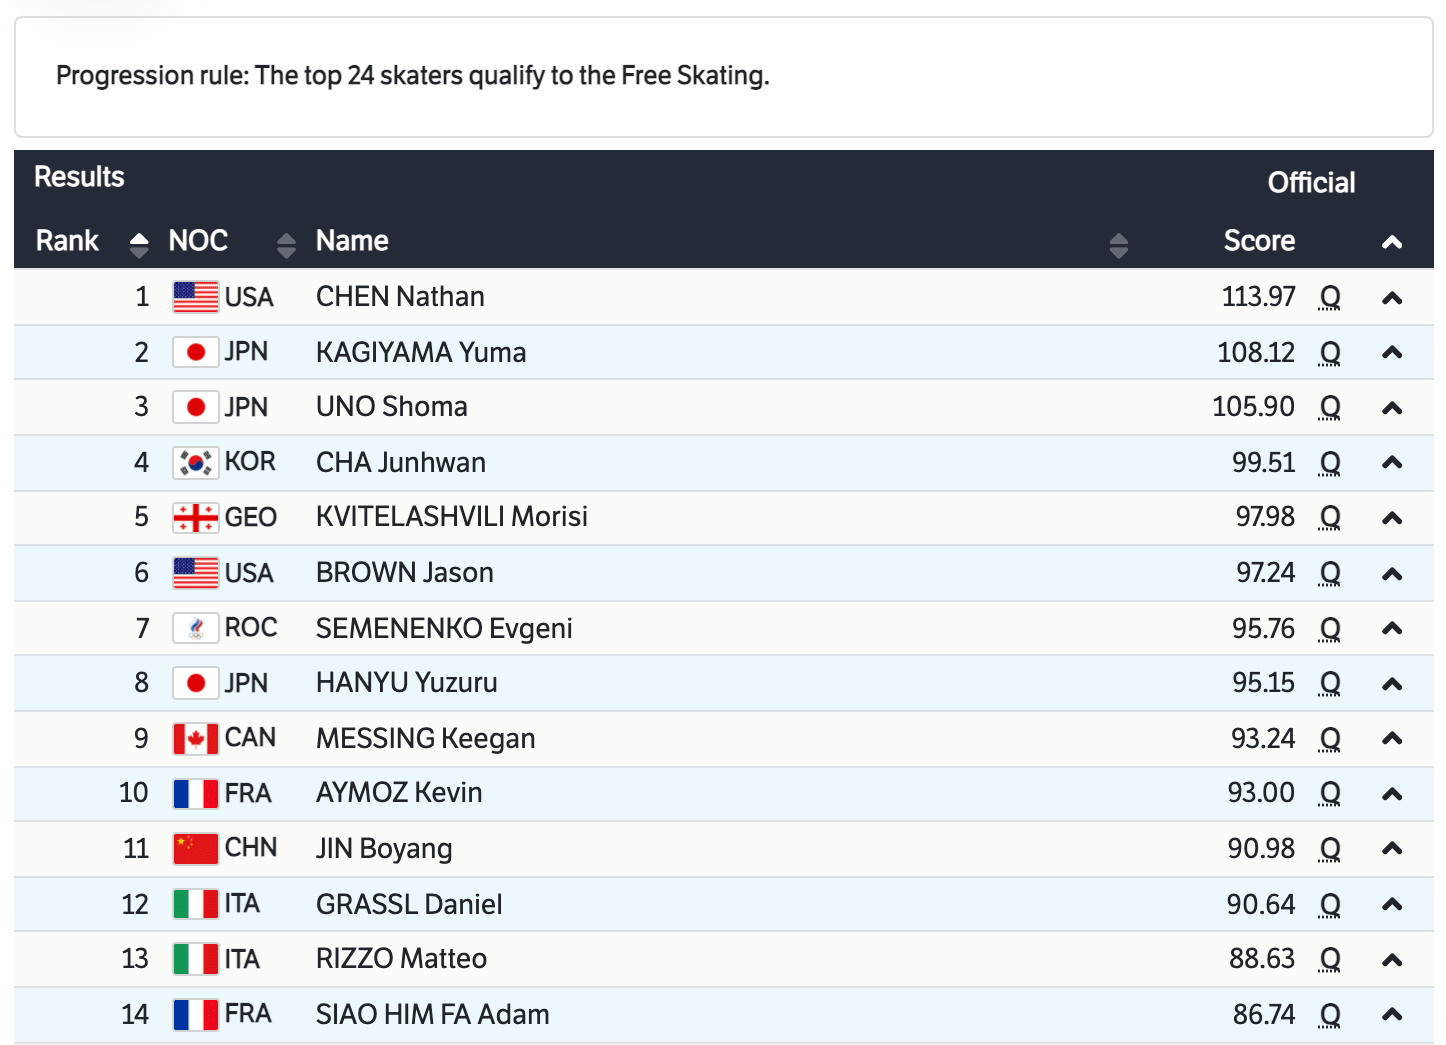The image size is (1446, 1045).
Task: Expand Hanyu Yuzuru's row chevron
Action: [1391, 684]
